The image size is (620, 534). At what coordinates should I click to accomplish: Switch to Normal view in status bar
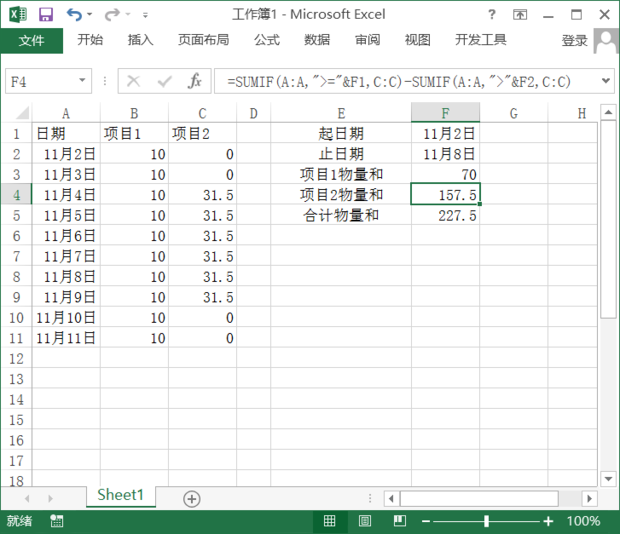pos(330,521)
